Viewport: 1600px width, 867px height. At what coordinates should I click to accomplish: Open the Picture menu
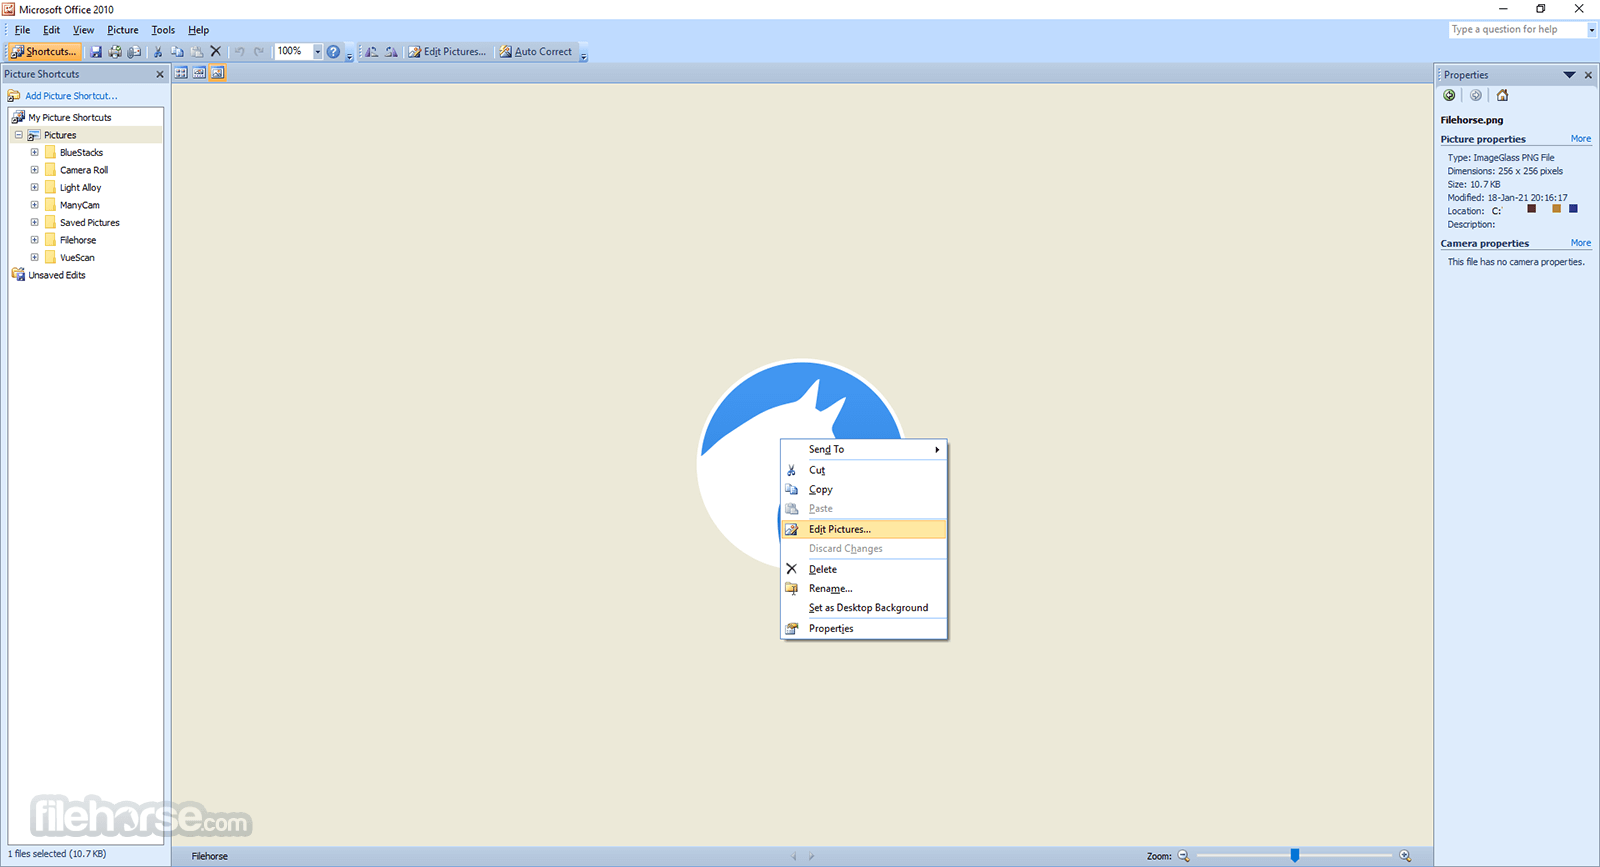point(123,30)
